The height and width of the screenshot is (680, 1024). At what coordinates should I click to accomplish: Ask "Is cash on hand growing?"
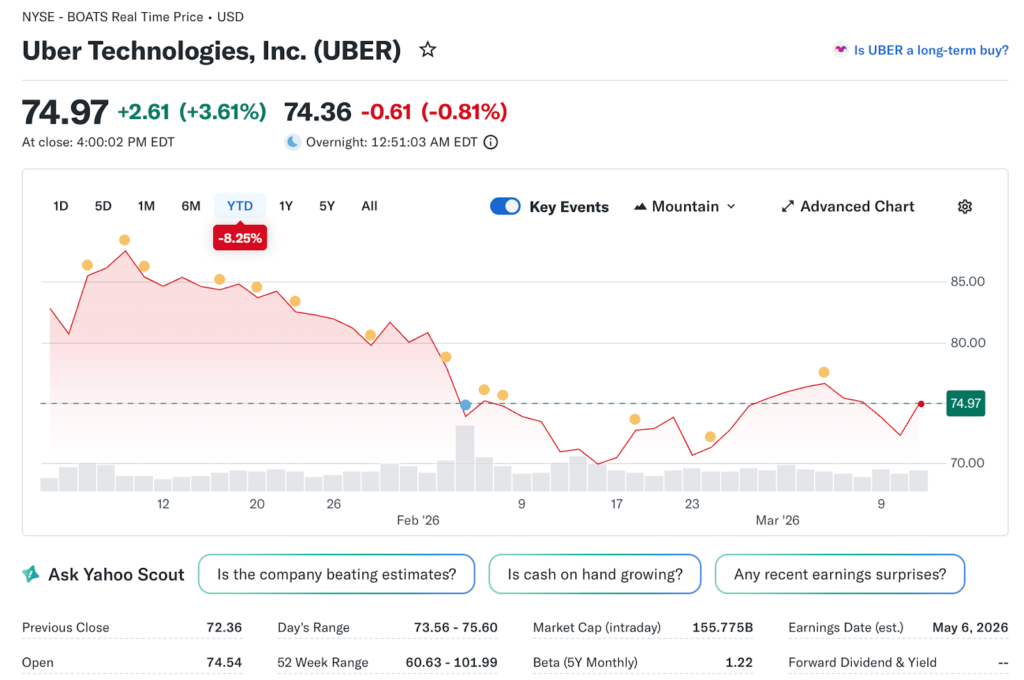pos(595,575)
